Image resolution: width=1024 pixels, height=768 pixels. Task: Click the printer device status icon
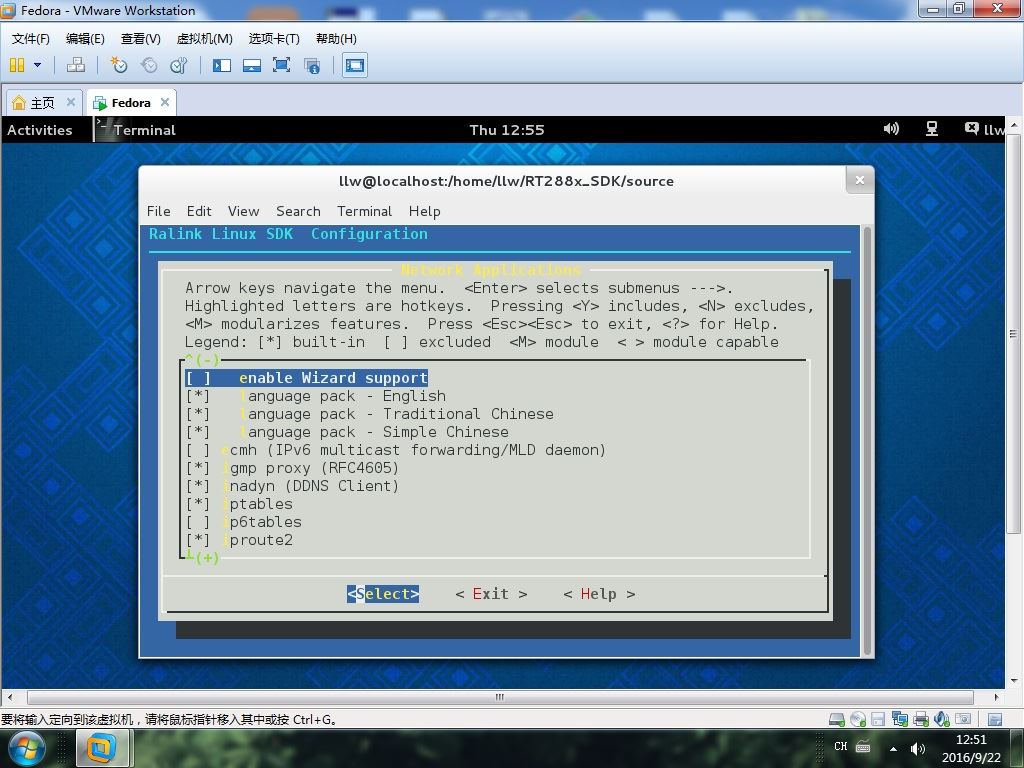point(921,720)
